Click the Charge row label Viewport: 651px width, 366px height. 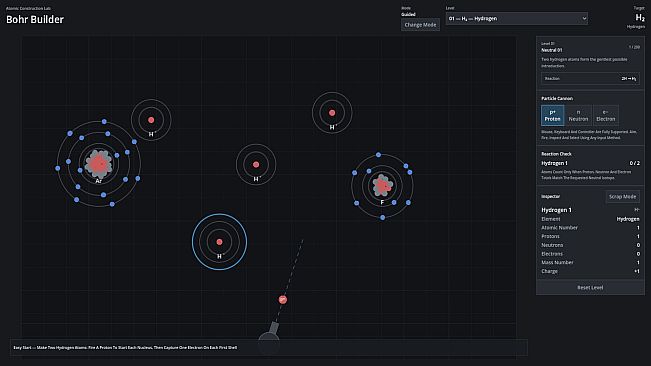(x=549, y=271)
